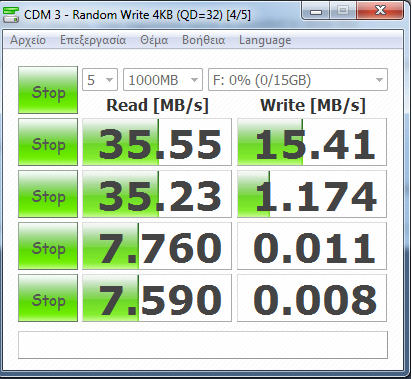Open the Language menu
Viewport: 412px width, 379px height.
pyautogui.click(x=265, y=40)
